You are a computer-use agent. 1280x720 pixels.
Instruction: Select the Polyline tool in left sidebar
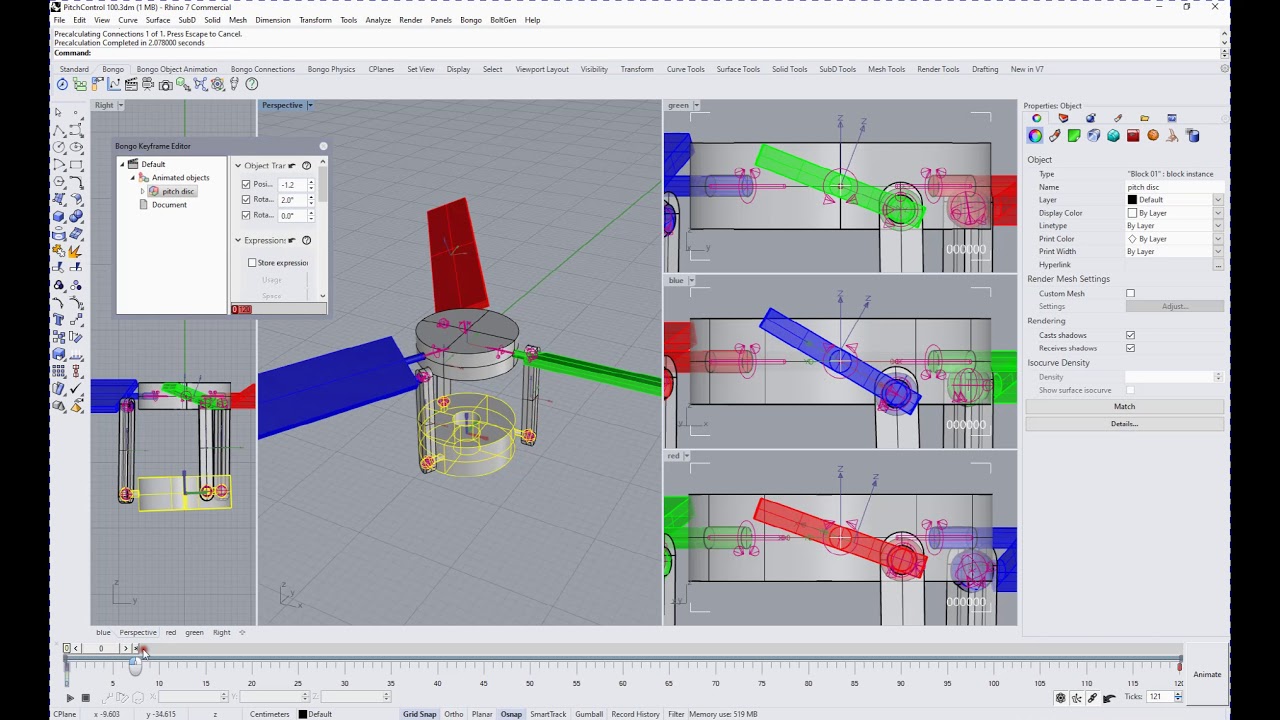click(x=59, y=130)
